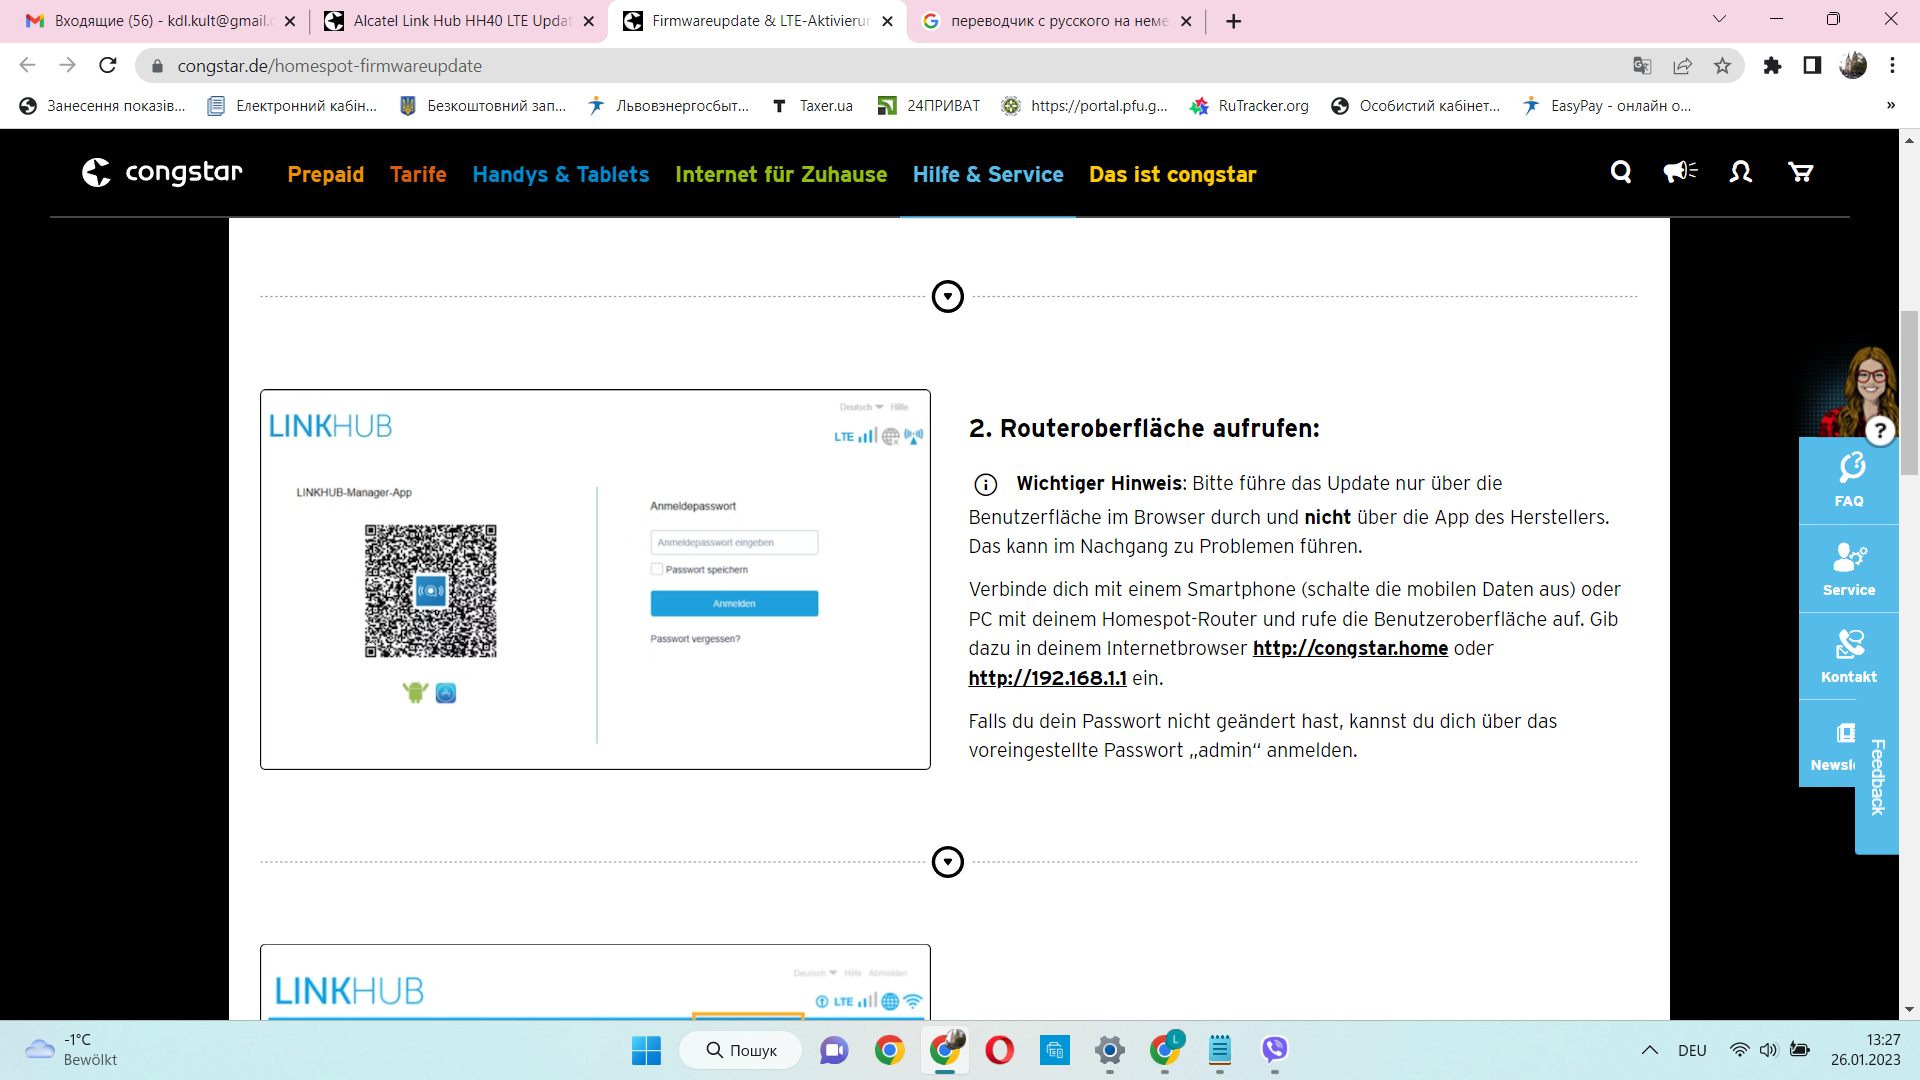Click the Google Translate page icon
The width and height of the screenshot is (1920, 1080).
coord(1642,66)
